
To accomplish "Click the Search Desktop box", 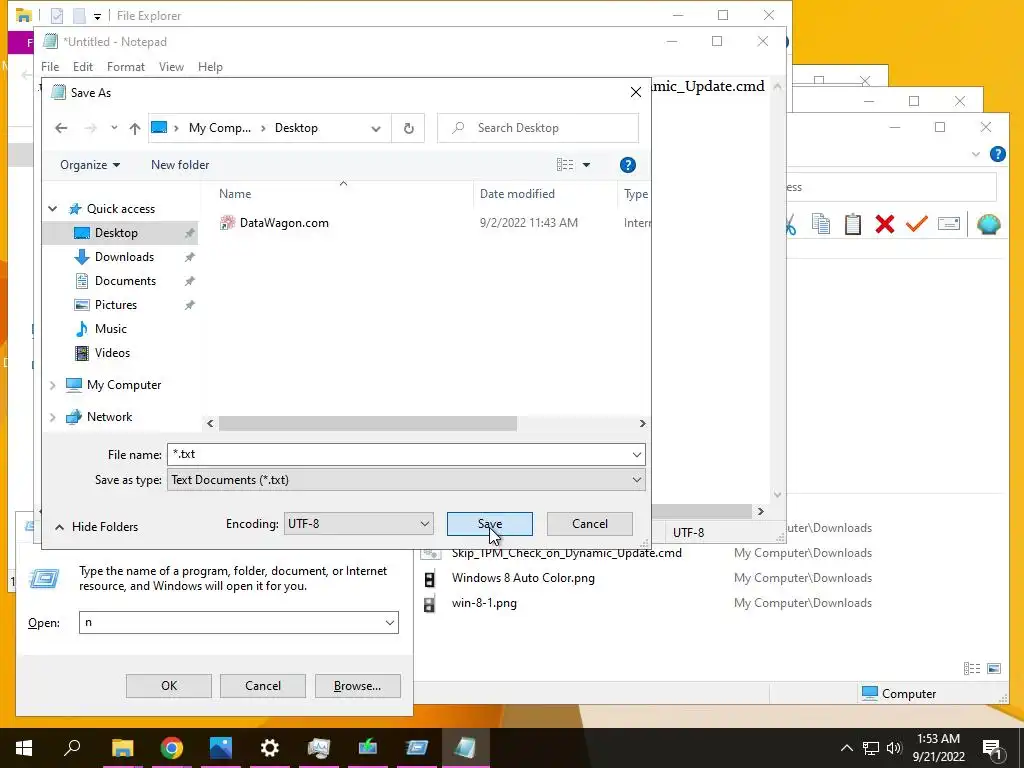I will tap(537, 128).
